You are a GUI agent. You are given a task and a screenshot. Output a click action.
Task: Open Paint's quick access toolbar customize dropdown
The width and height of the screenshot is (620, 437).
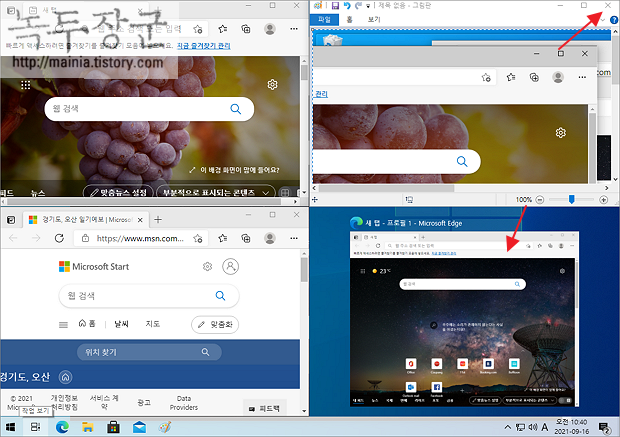[x=368, y=6]
